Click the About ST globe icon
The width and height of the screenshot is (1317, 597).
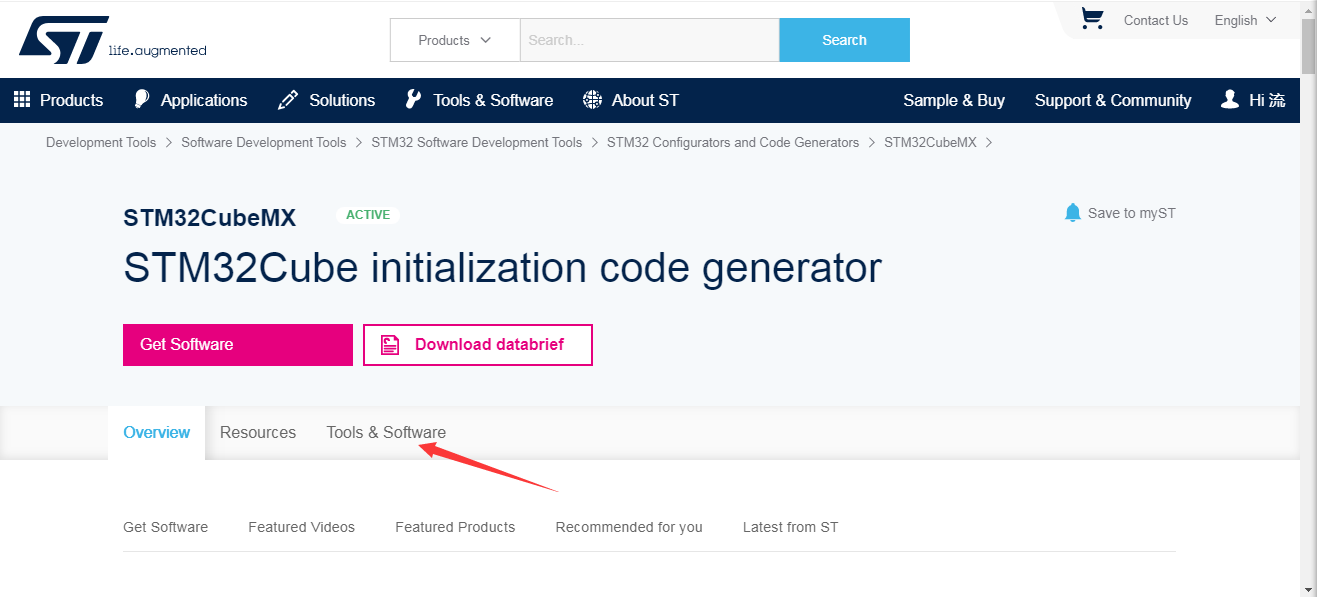coord(593,100)
